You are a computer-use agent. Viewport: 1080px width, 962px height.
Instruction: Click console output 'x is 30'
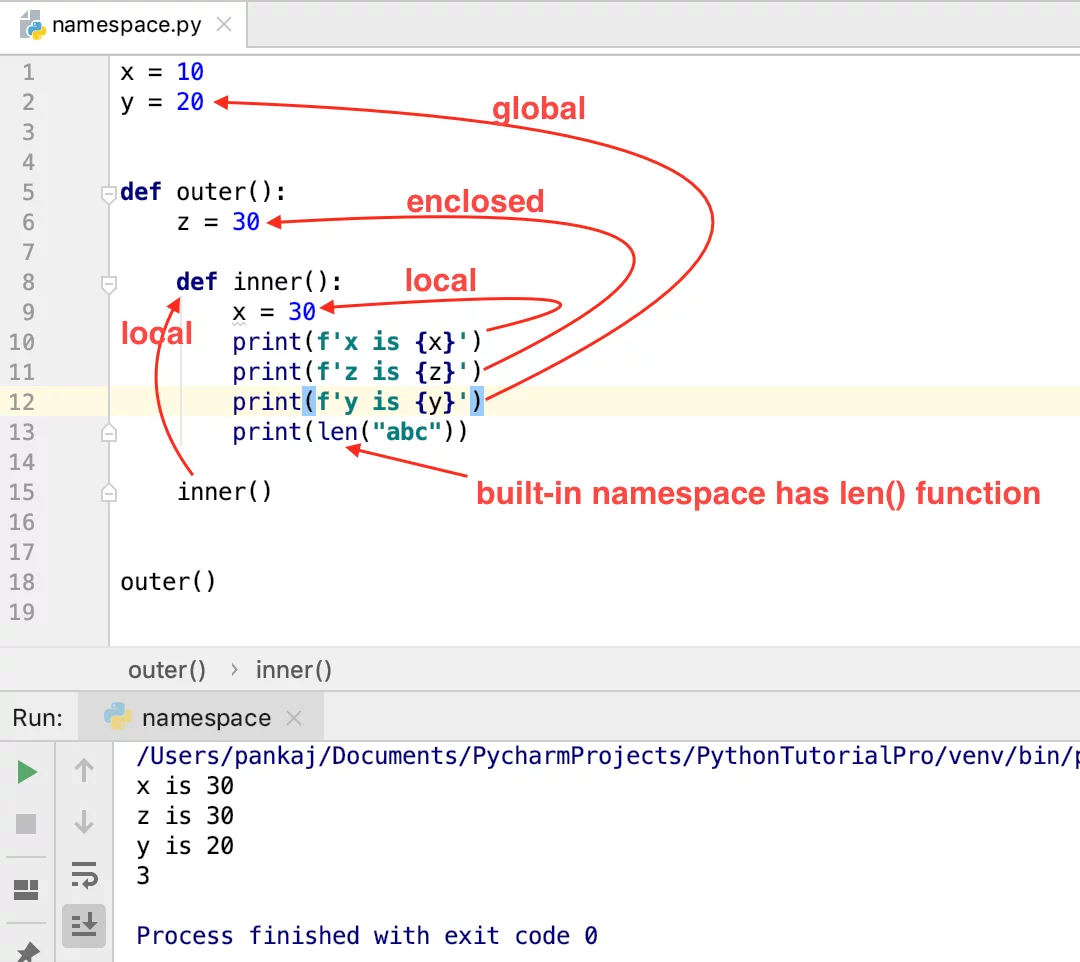click(x=185, y=786)
